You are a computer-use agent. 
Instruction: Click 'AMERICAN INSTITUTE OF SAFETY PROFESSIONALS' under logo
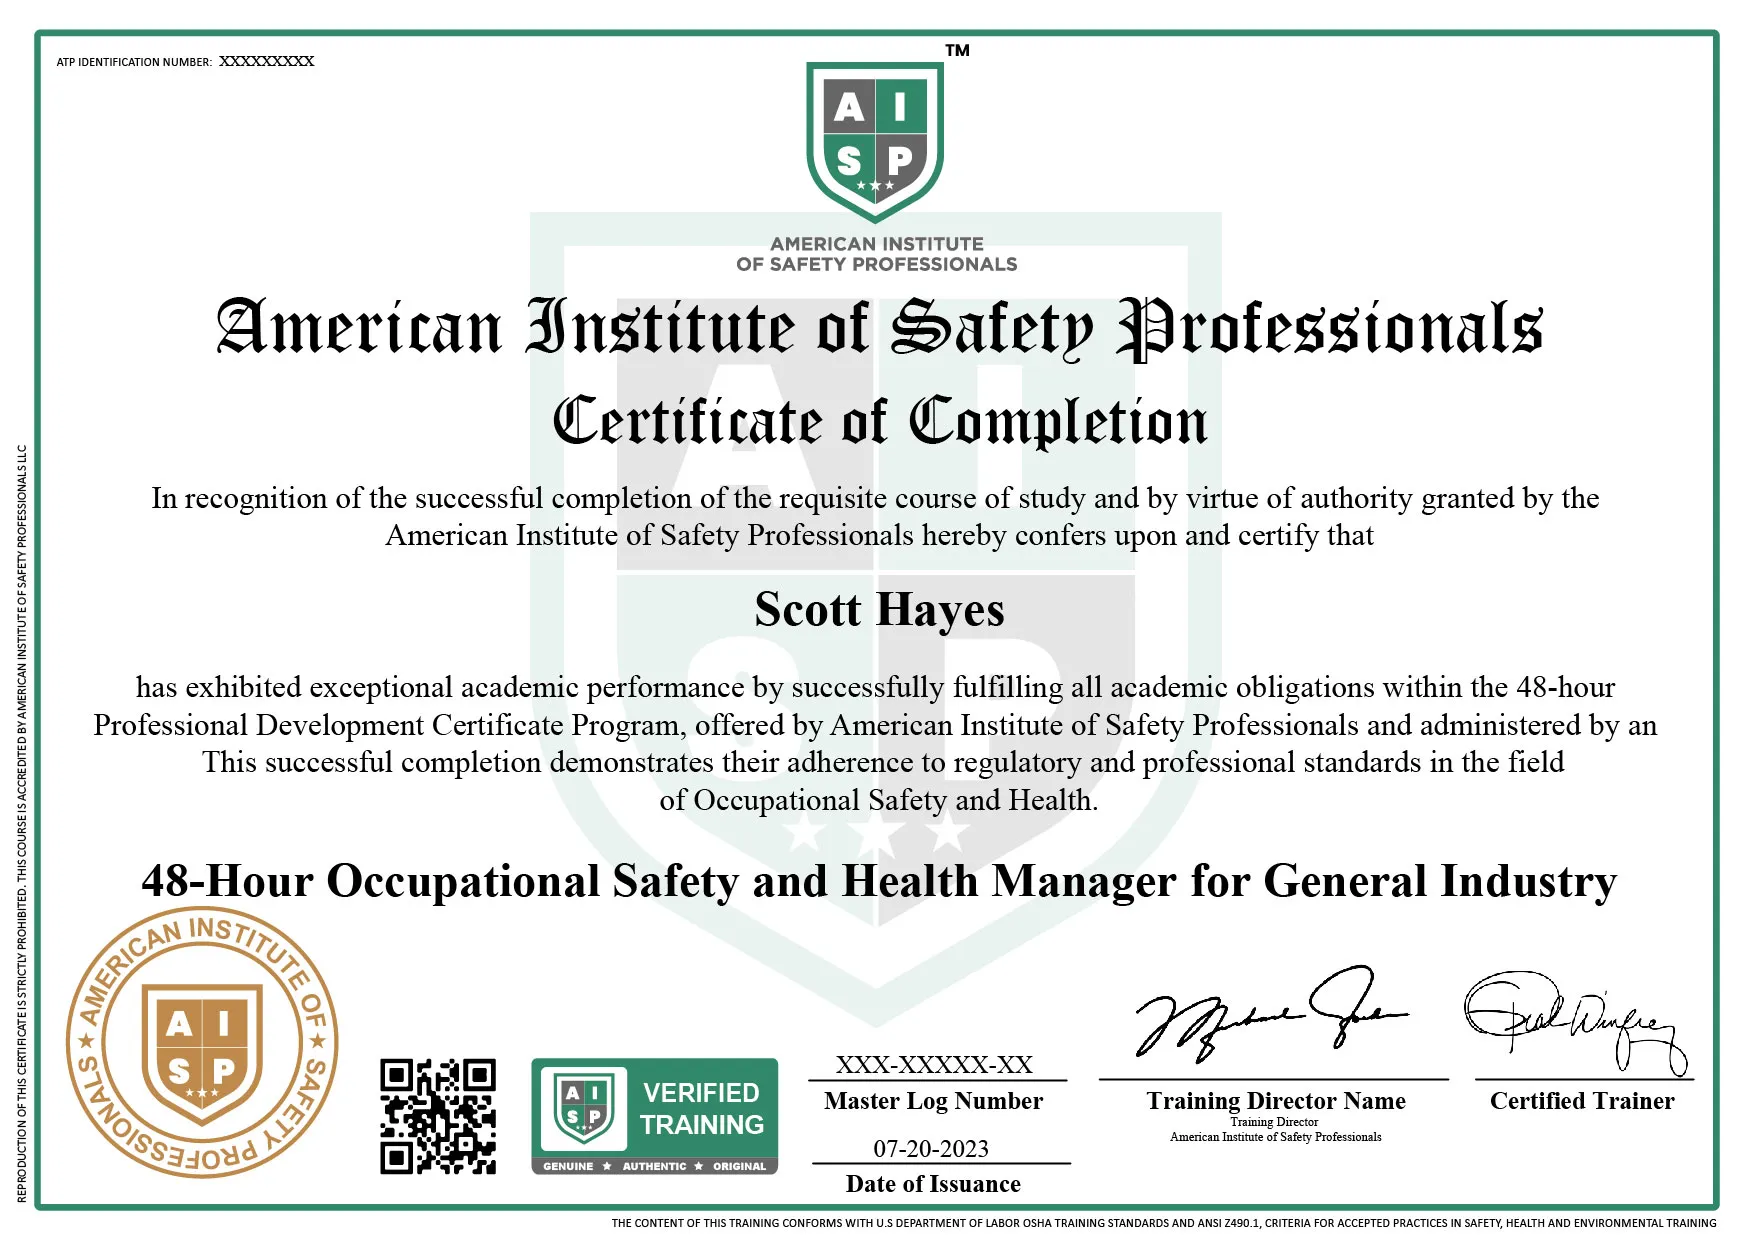click(x=876, y=254)
